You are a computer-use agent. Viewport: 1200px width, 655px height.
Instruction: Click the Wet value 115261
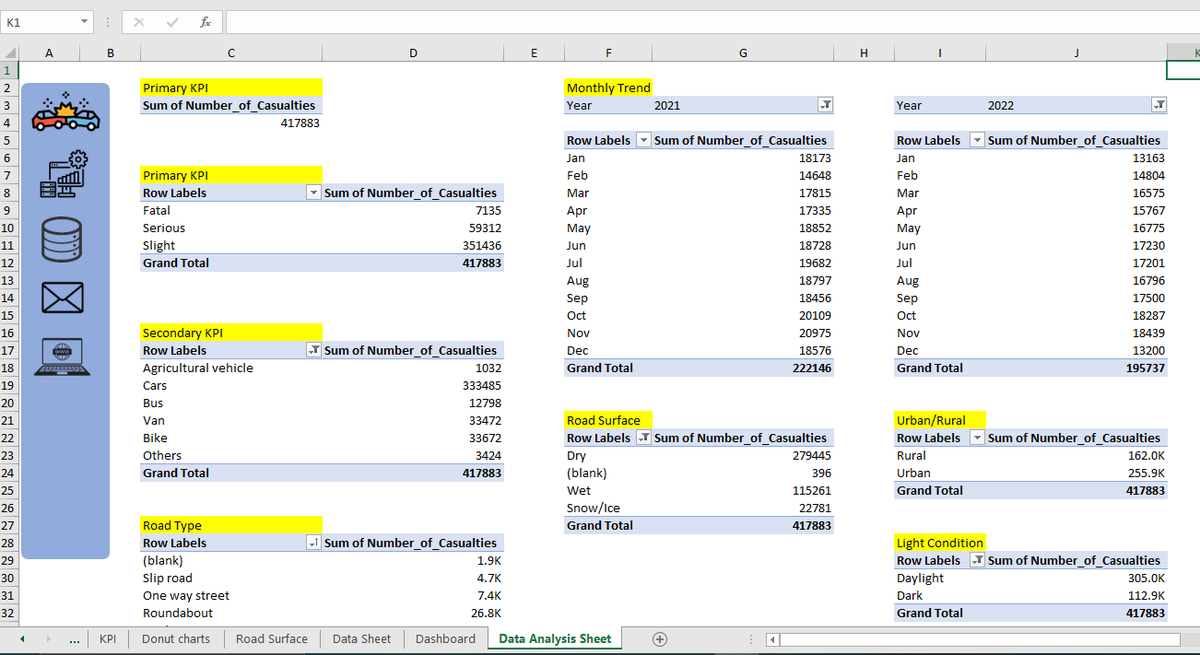[x=812, y=491]
